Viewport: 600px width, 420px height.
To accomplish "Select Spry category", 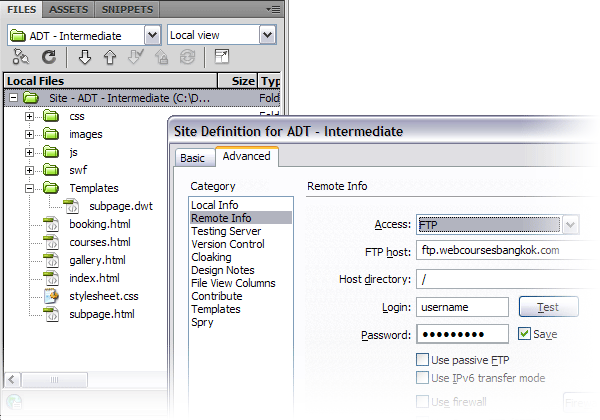I will pos(241,322).
